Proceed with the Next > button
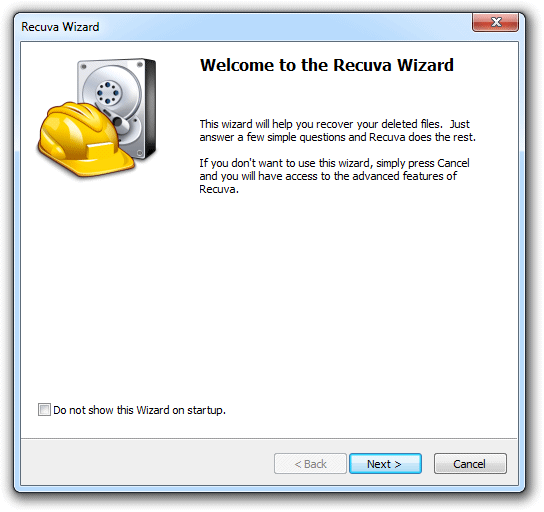544x512 pixels. (x=385, y=463)
